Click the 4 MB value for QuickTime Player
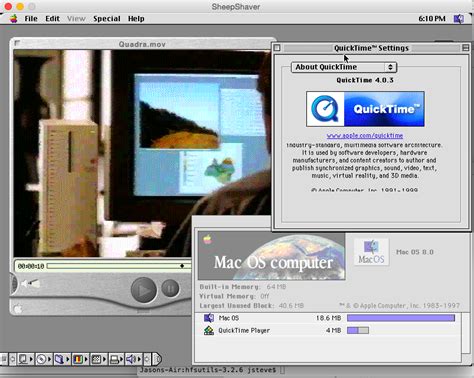 tap(333, 331)
